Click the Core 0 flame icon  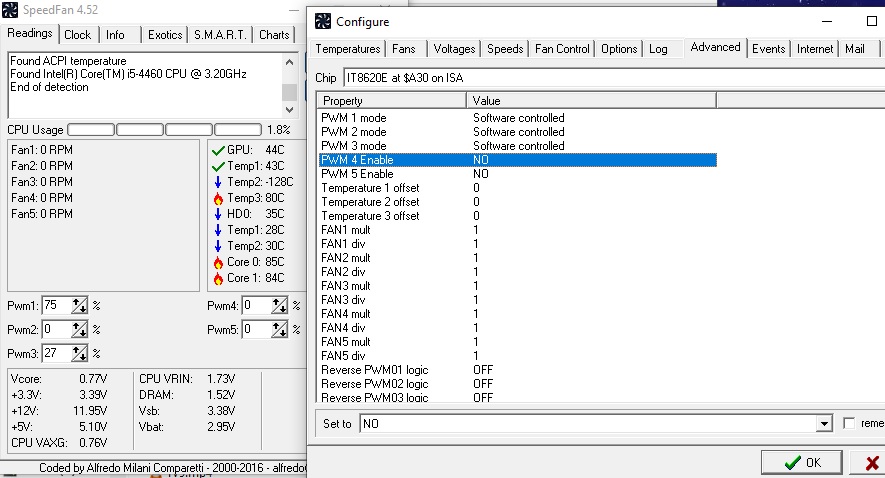pyautogui.click(x=218, y=262)
